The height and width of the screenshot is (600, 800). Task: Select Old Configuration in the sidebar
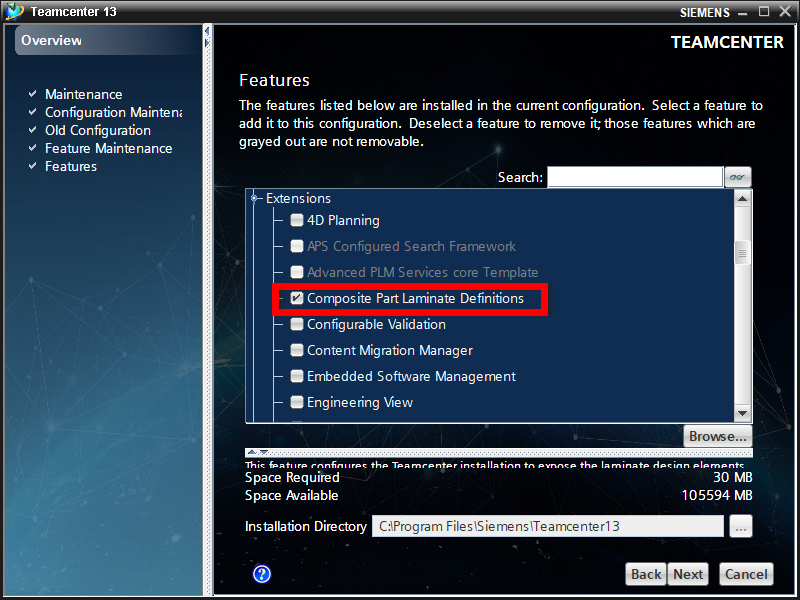coord(97,130)
